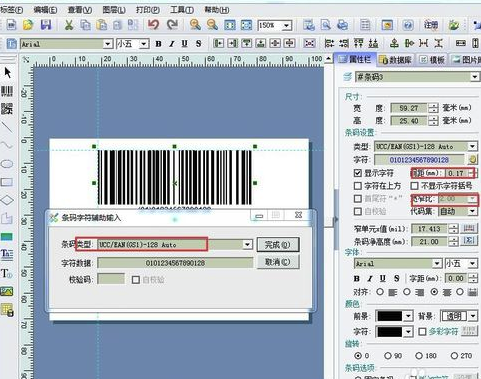Copy the selected object via the toolbar copy icon
The image size is (481, 379).
tap(85, 25)
